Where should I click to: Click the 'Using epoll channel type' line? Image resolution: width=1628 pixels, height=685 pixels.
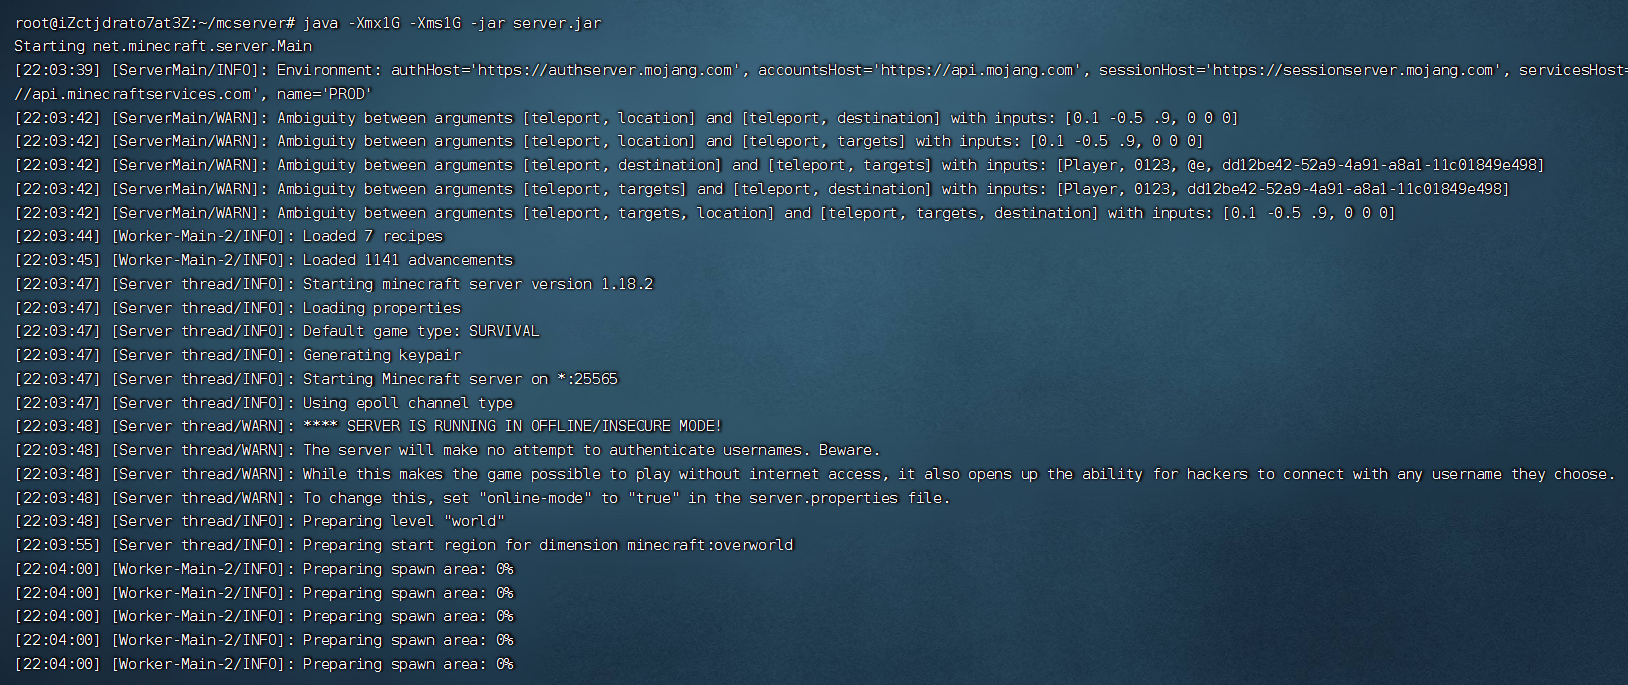(x=264, y=403)
